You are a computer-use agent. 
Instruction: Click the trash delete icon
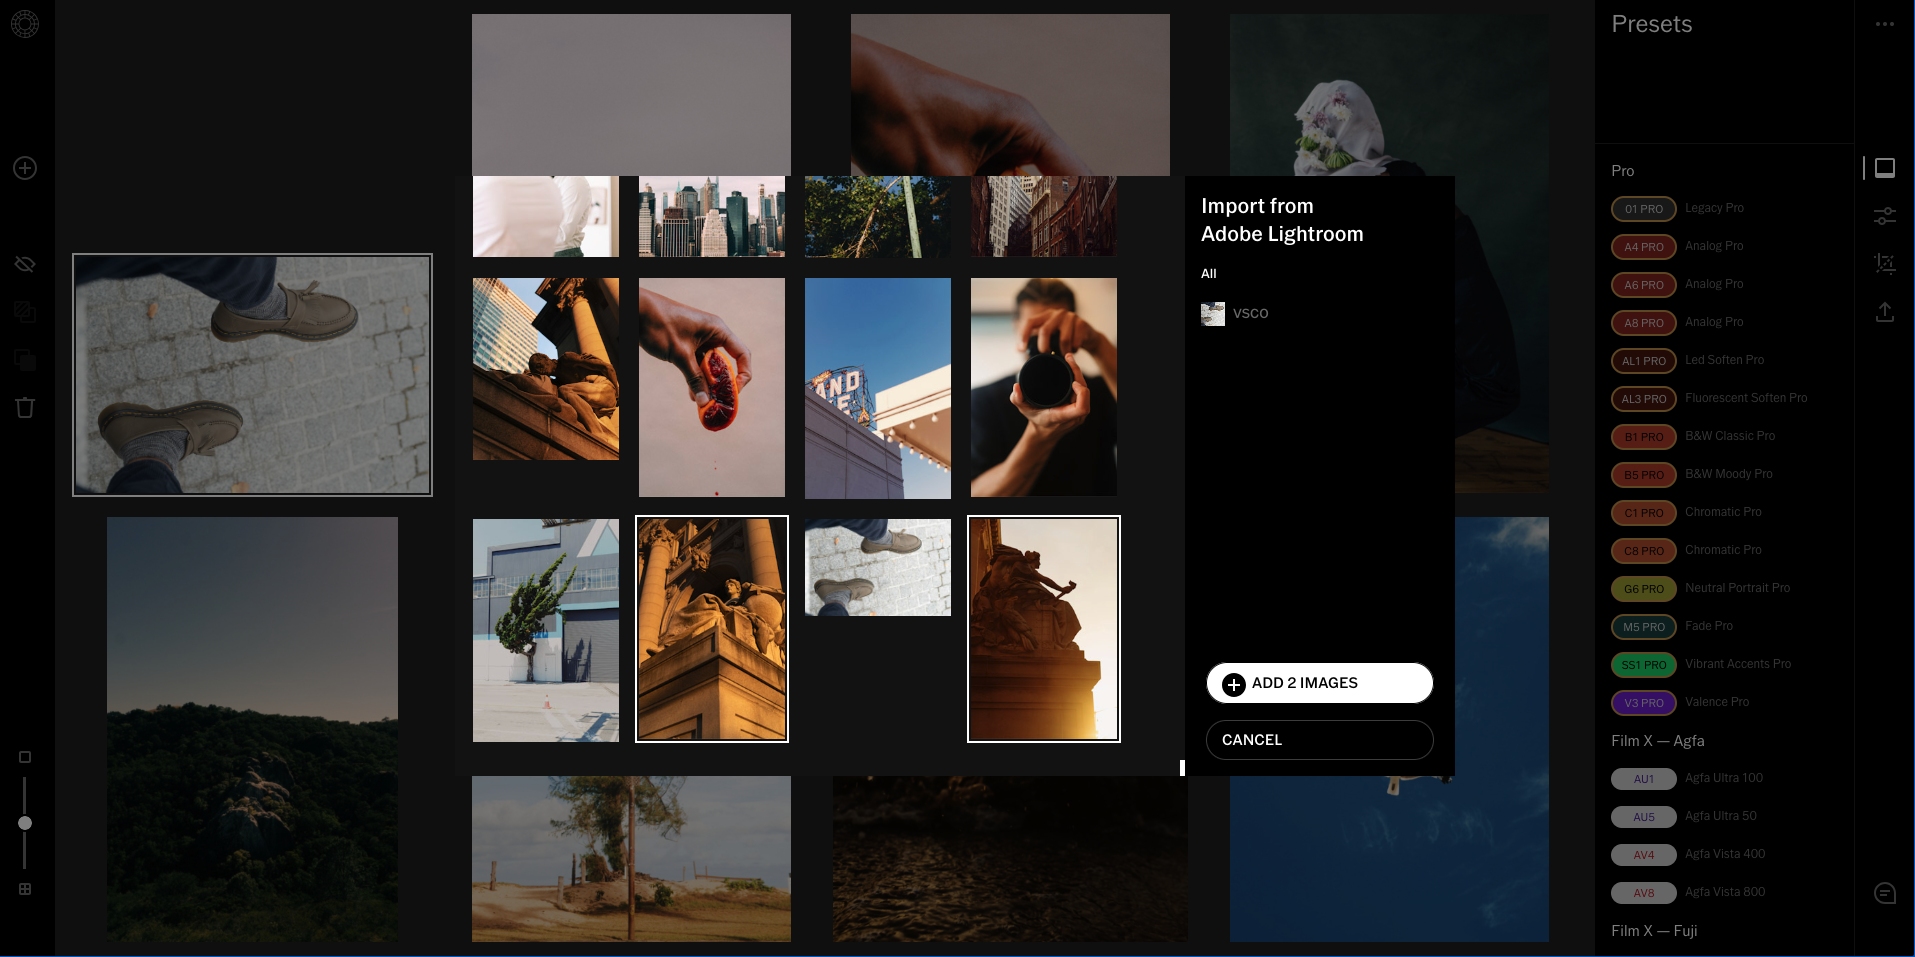[25, 407]
